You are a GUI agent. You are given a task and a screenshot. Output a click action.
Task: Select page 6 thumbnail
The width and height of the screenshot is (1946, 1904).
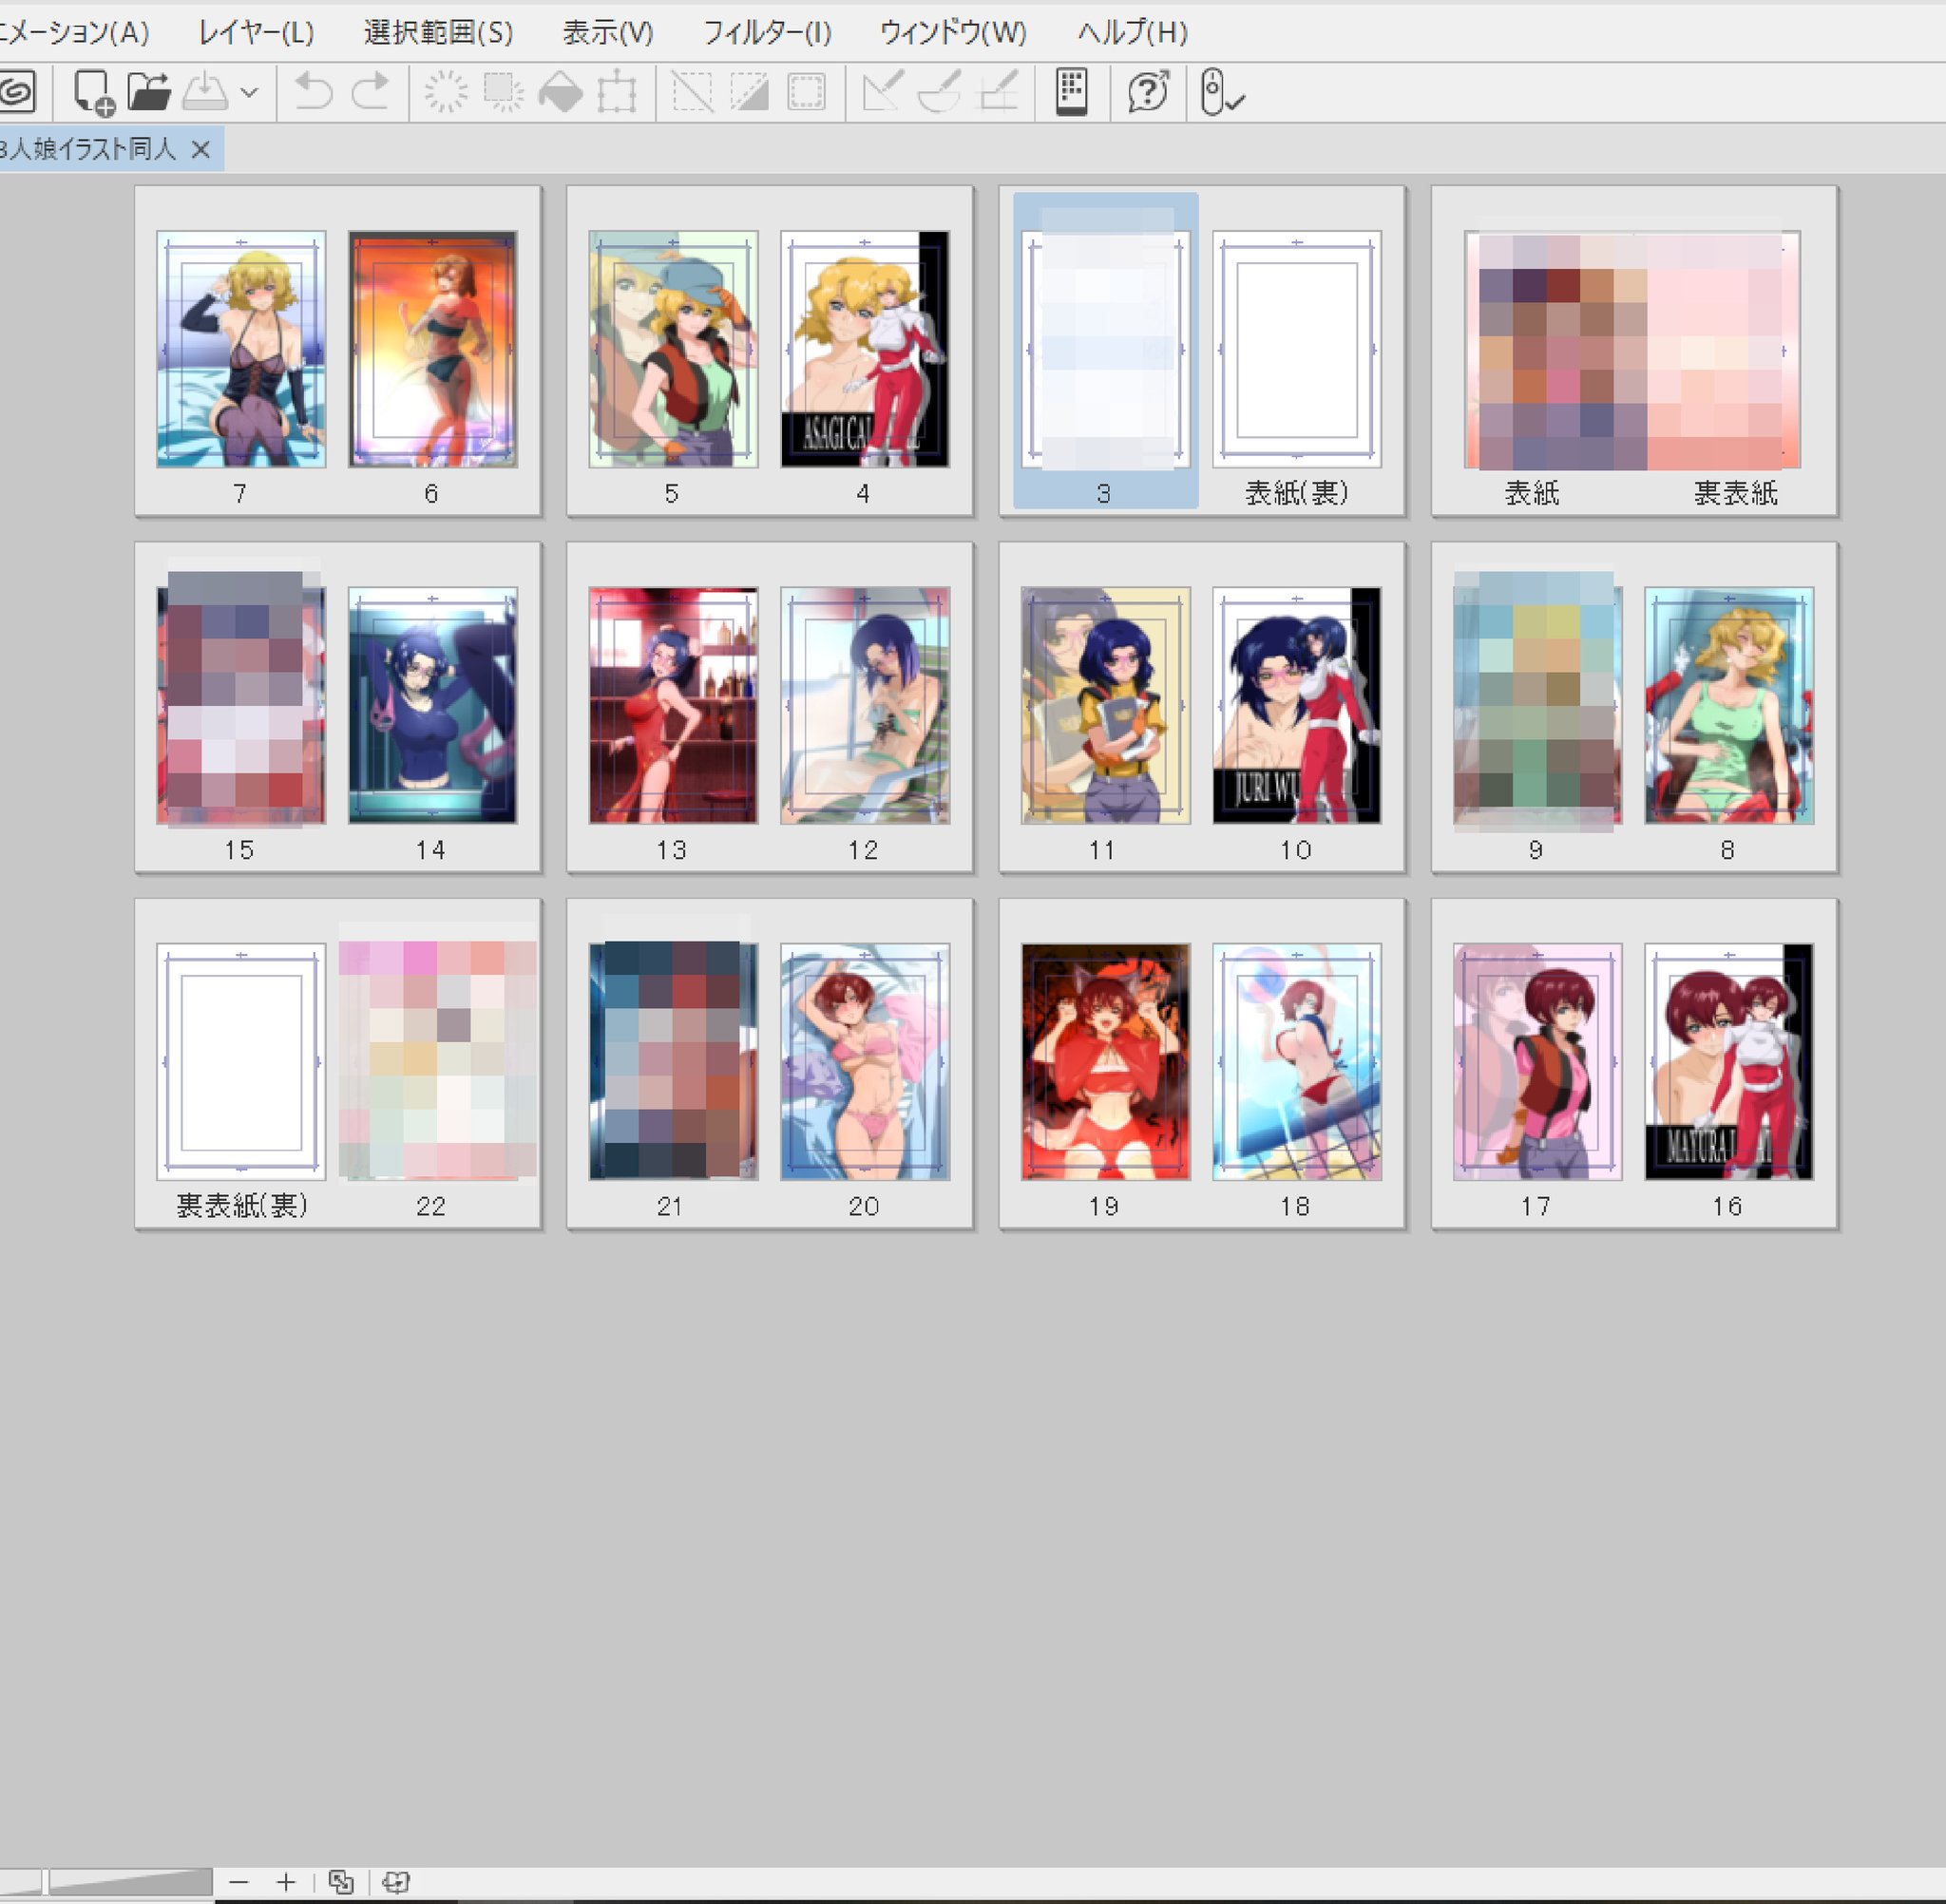(x=433, y=349)
